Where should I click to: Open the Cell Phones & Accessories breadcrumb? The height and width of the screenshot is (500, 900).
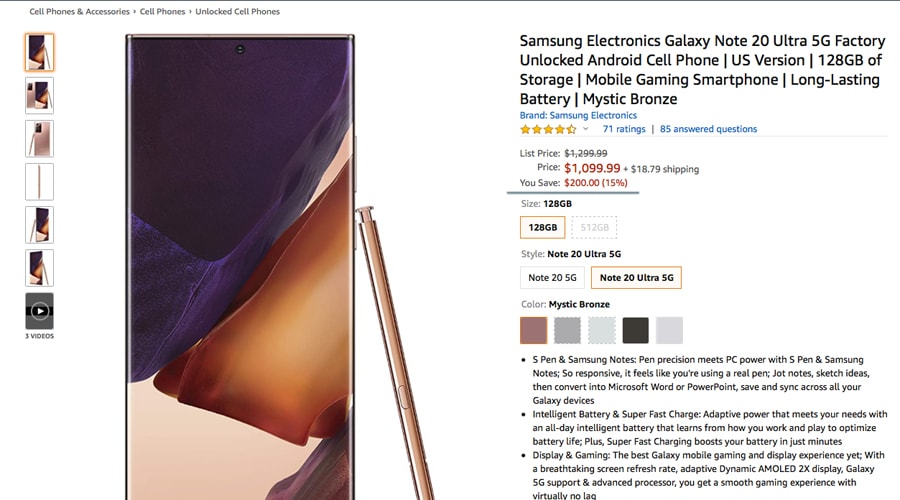pos(80,12)
